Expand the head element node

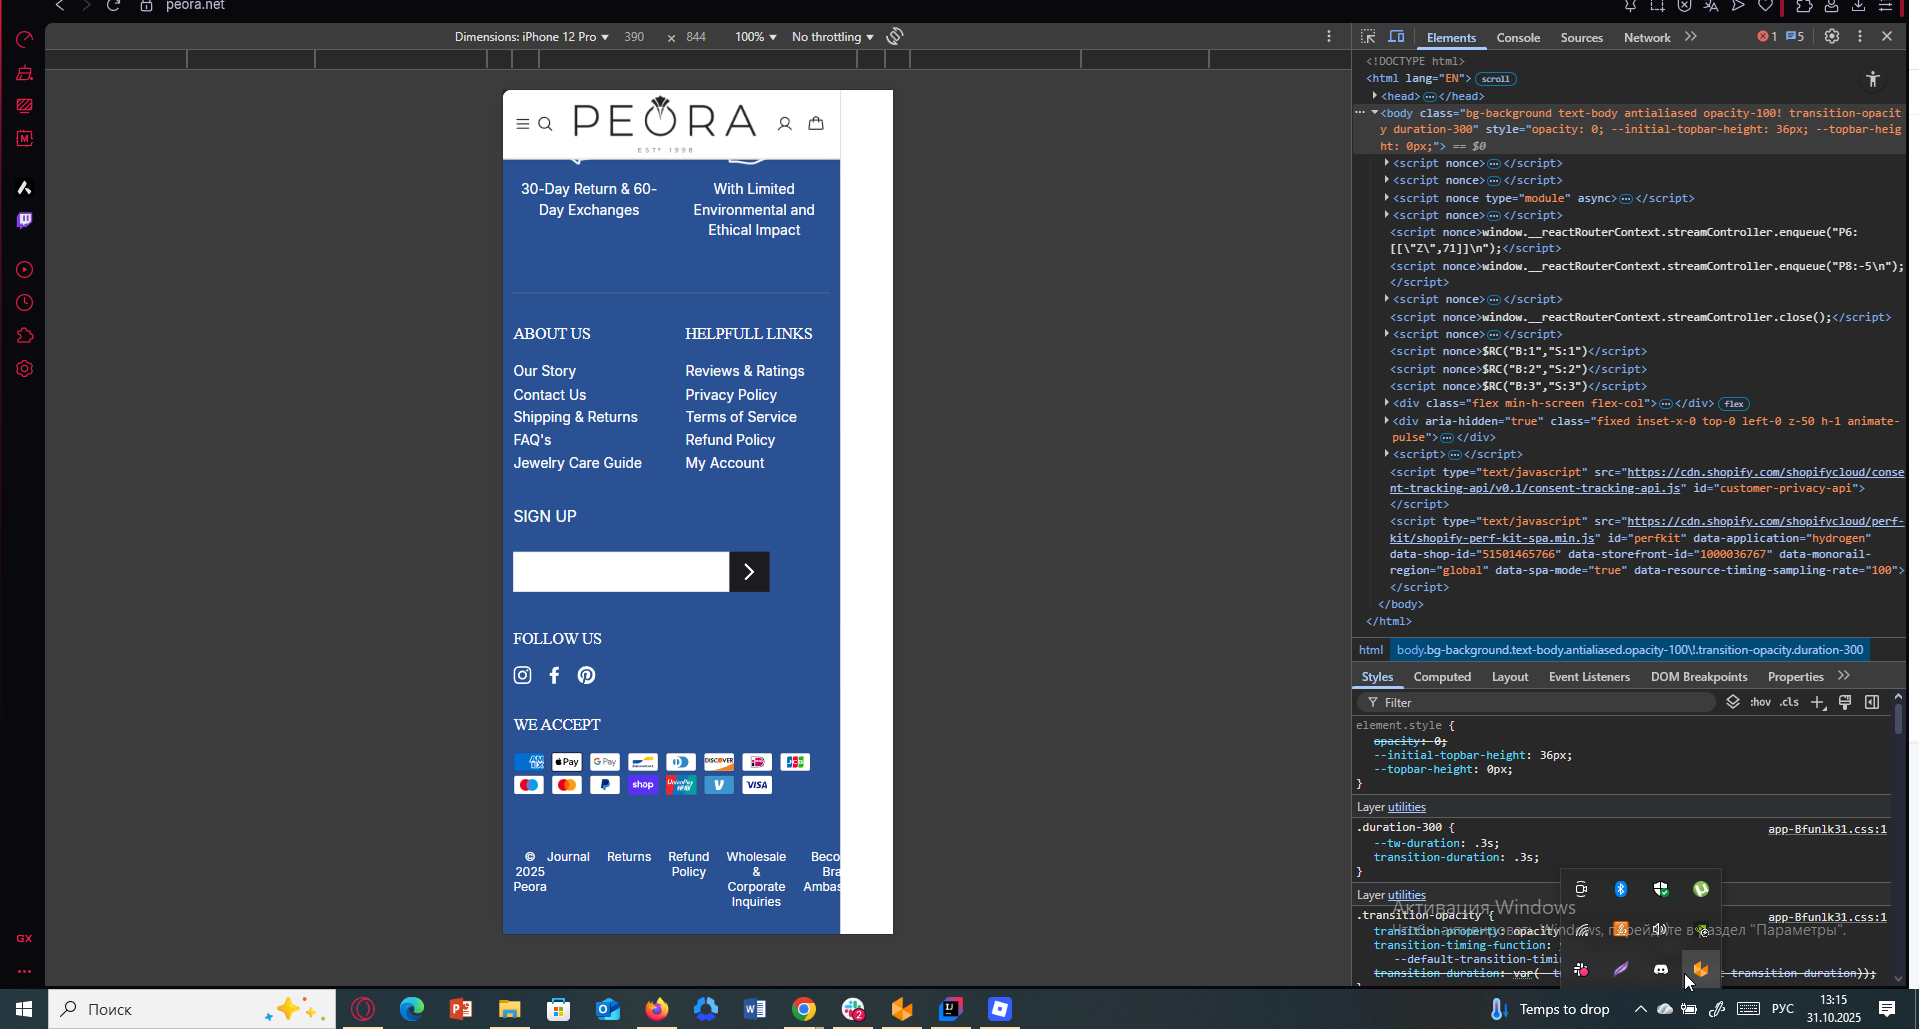1375,96
